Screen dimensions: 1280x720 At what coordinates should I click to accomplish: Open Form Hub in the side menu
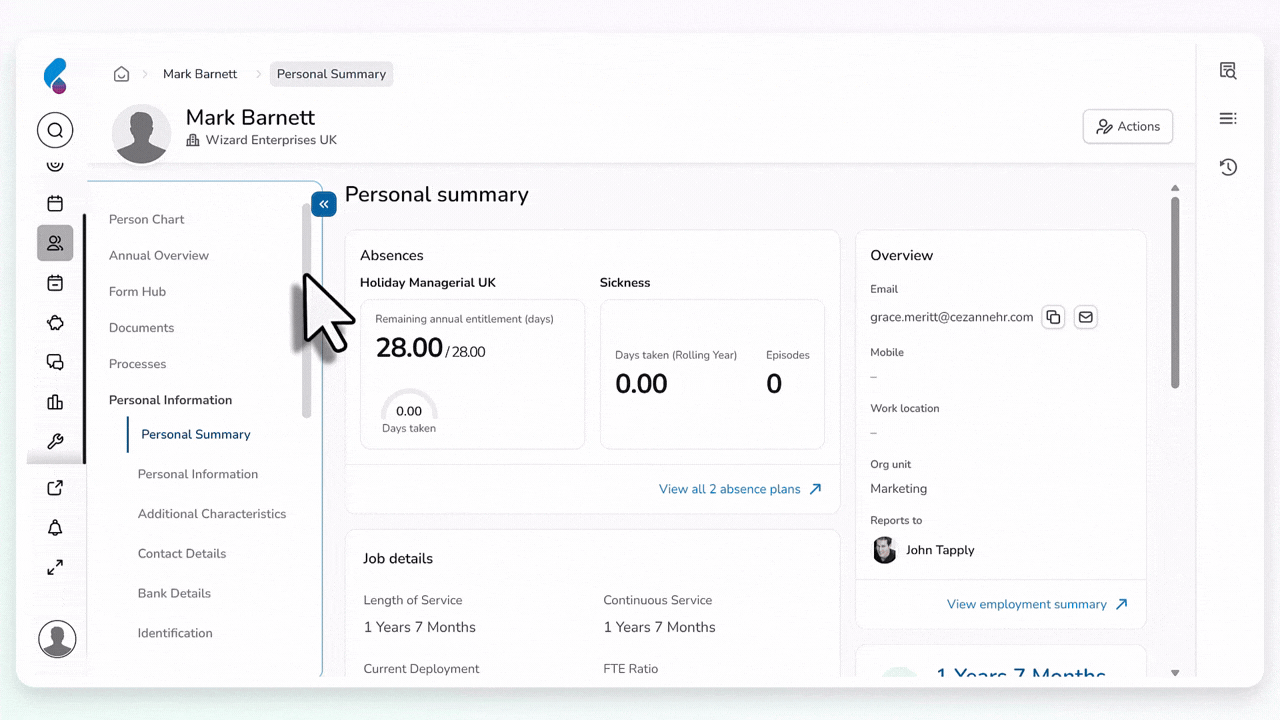point(137,291)
